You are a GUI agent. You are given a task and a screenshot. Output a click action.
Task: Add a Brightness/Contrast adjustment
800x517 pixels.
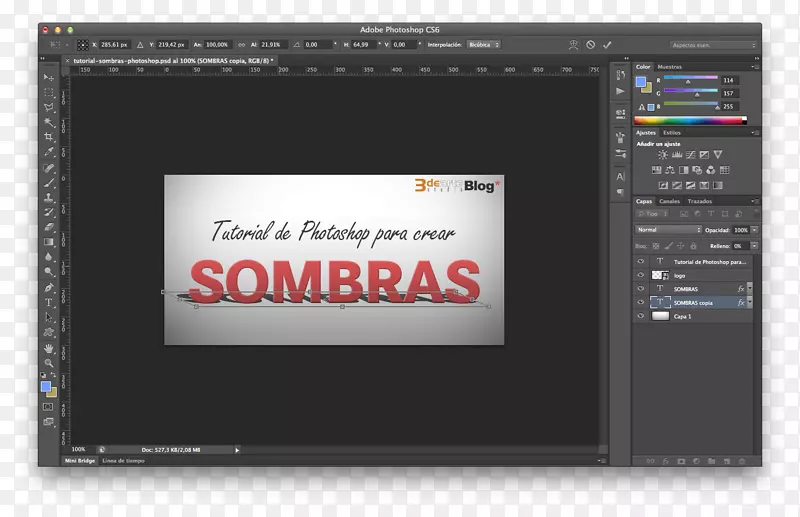(x=663, y=155)
